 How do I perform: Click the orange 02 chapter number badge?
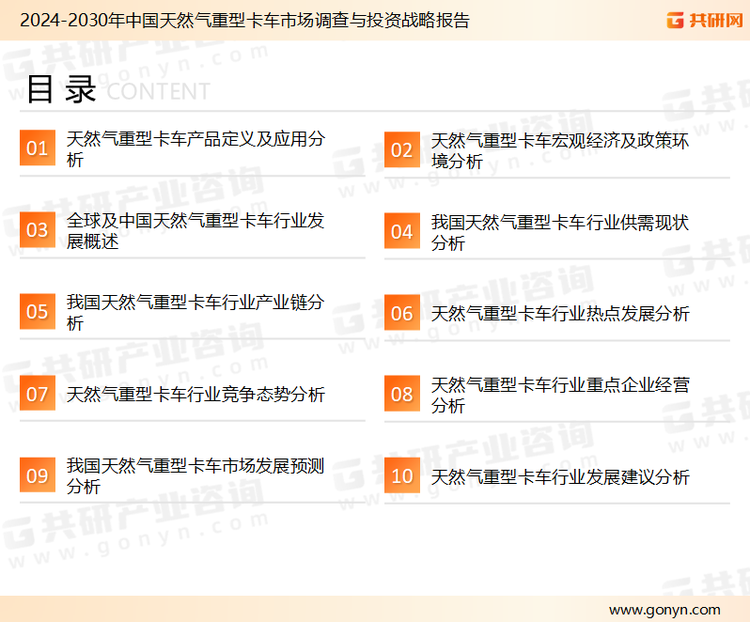(x=401, y=149)
